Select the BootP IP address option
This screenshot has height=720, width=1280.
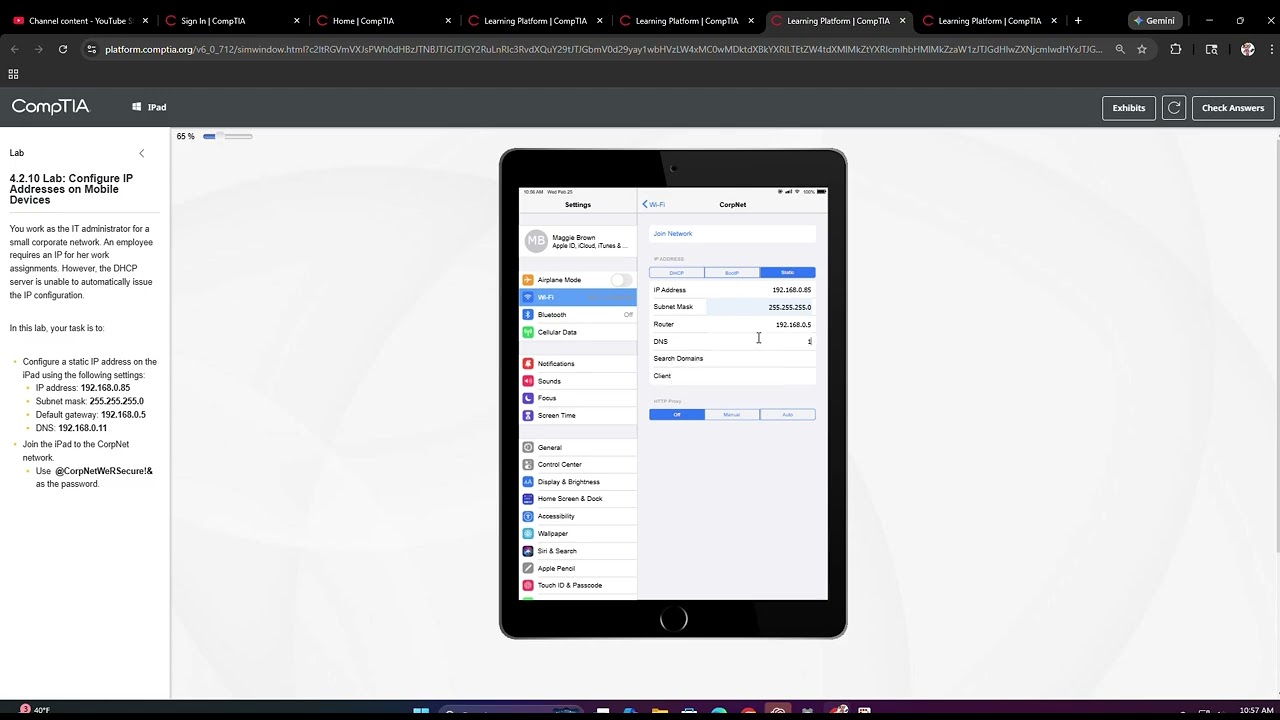tap(732, 272)
